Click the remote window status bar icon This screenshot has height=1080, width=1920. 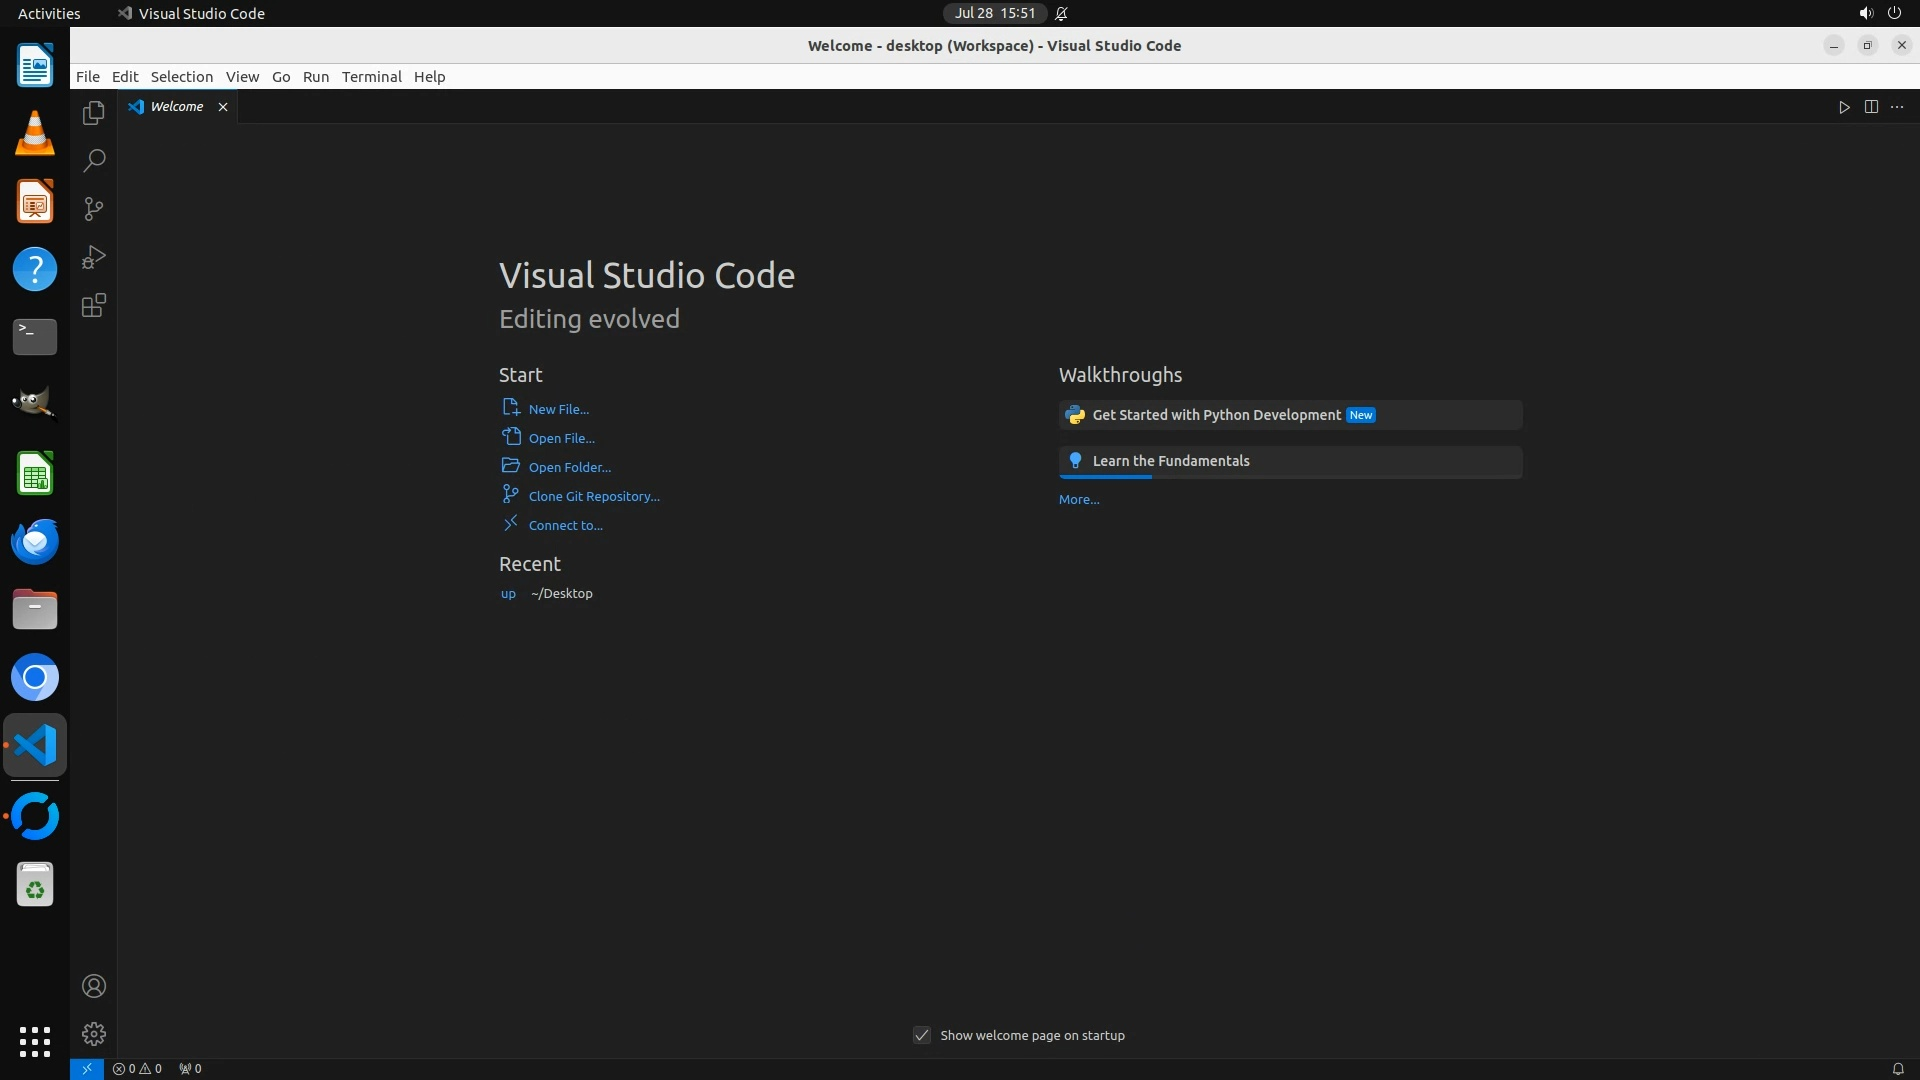tap(87, 1068)
